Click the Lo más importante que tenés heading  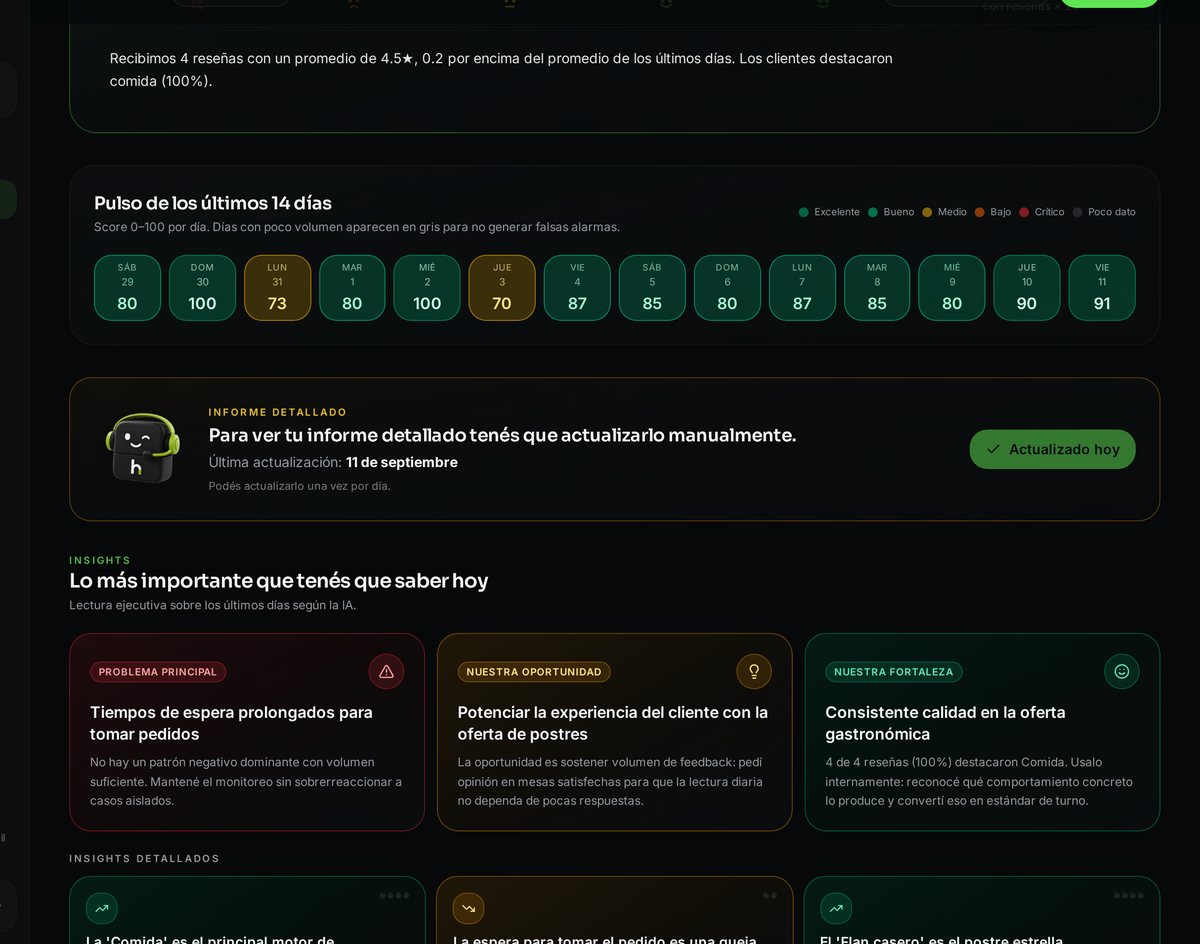pyautogui.click(x=279, y=581)
